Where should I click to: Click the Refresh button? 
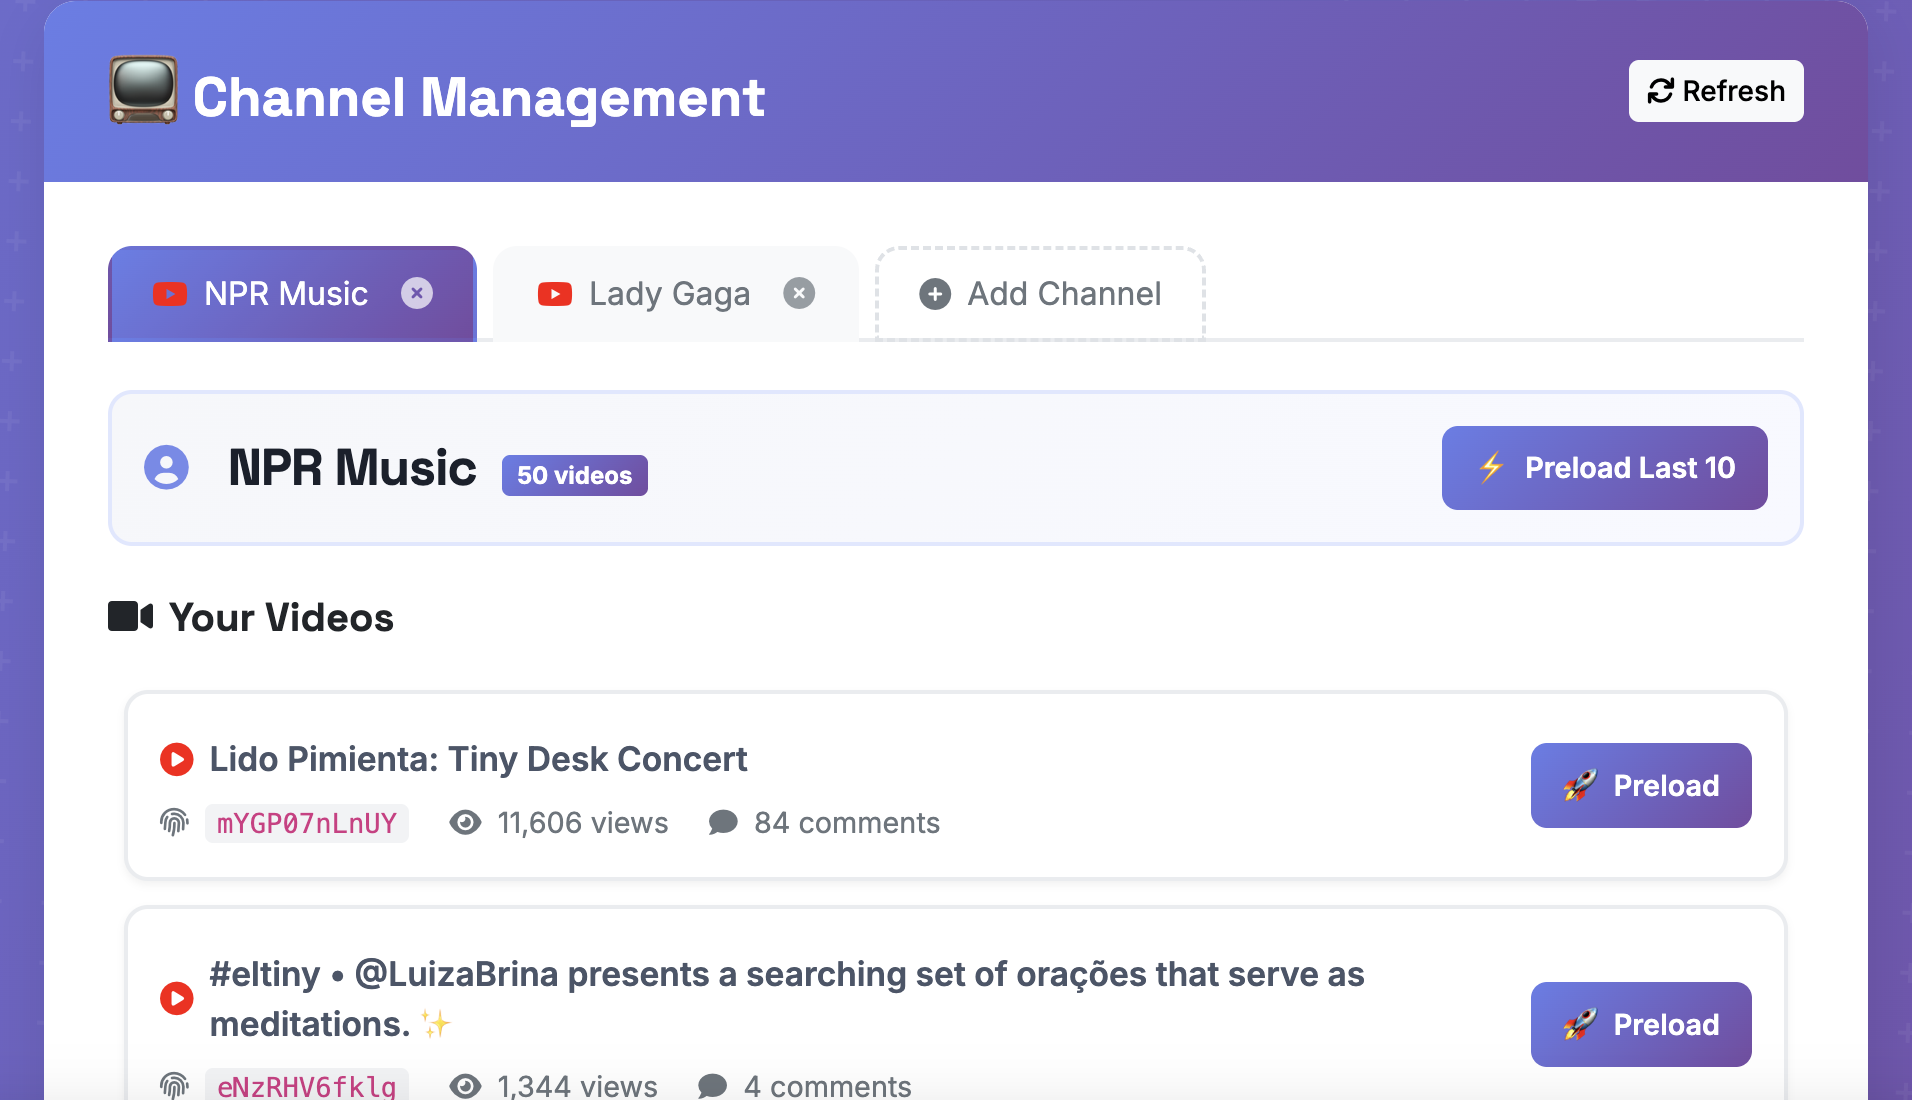tap(1715, 91)
